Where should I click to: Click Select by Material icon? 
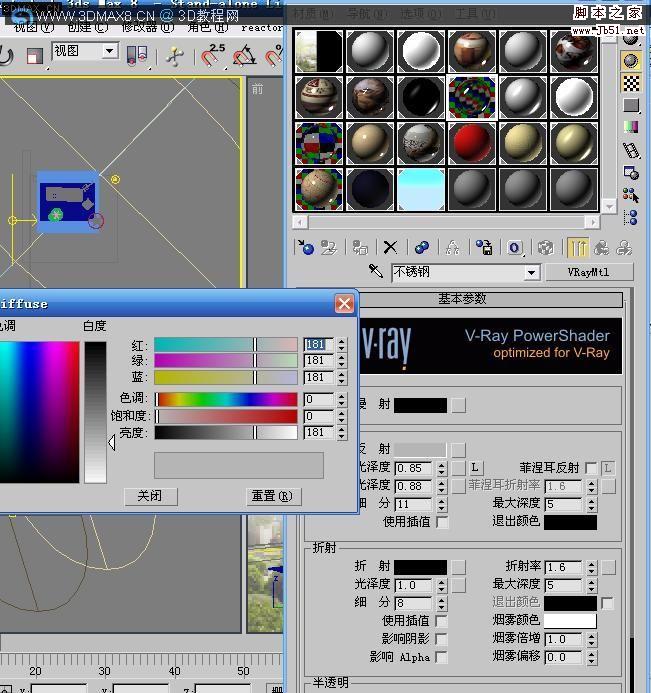[x=631, y=194]
